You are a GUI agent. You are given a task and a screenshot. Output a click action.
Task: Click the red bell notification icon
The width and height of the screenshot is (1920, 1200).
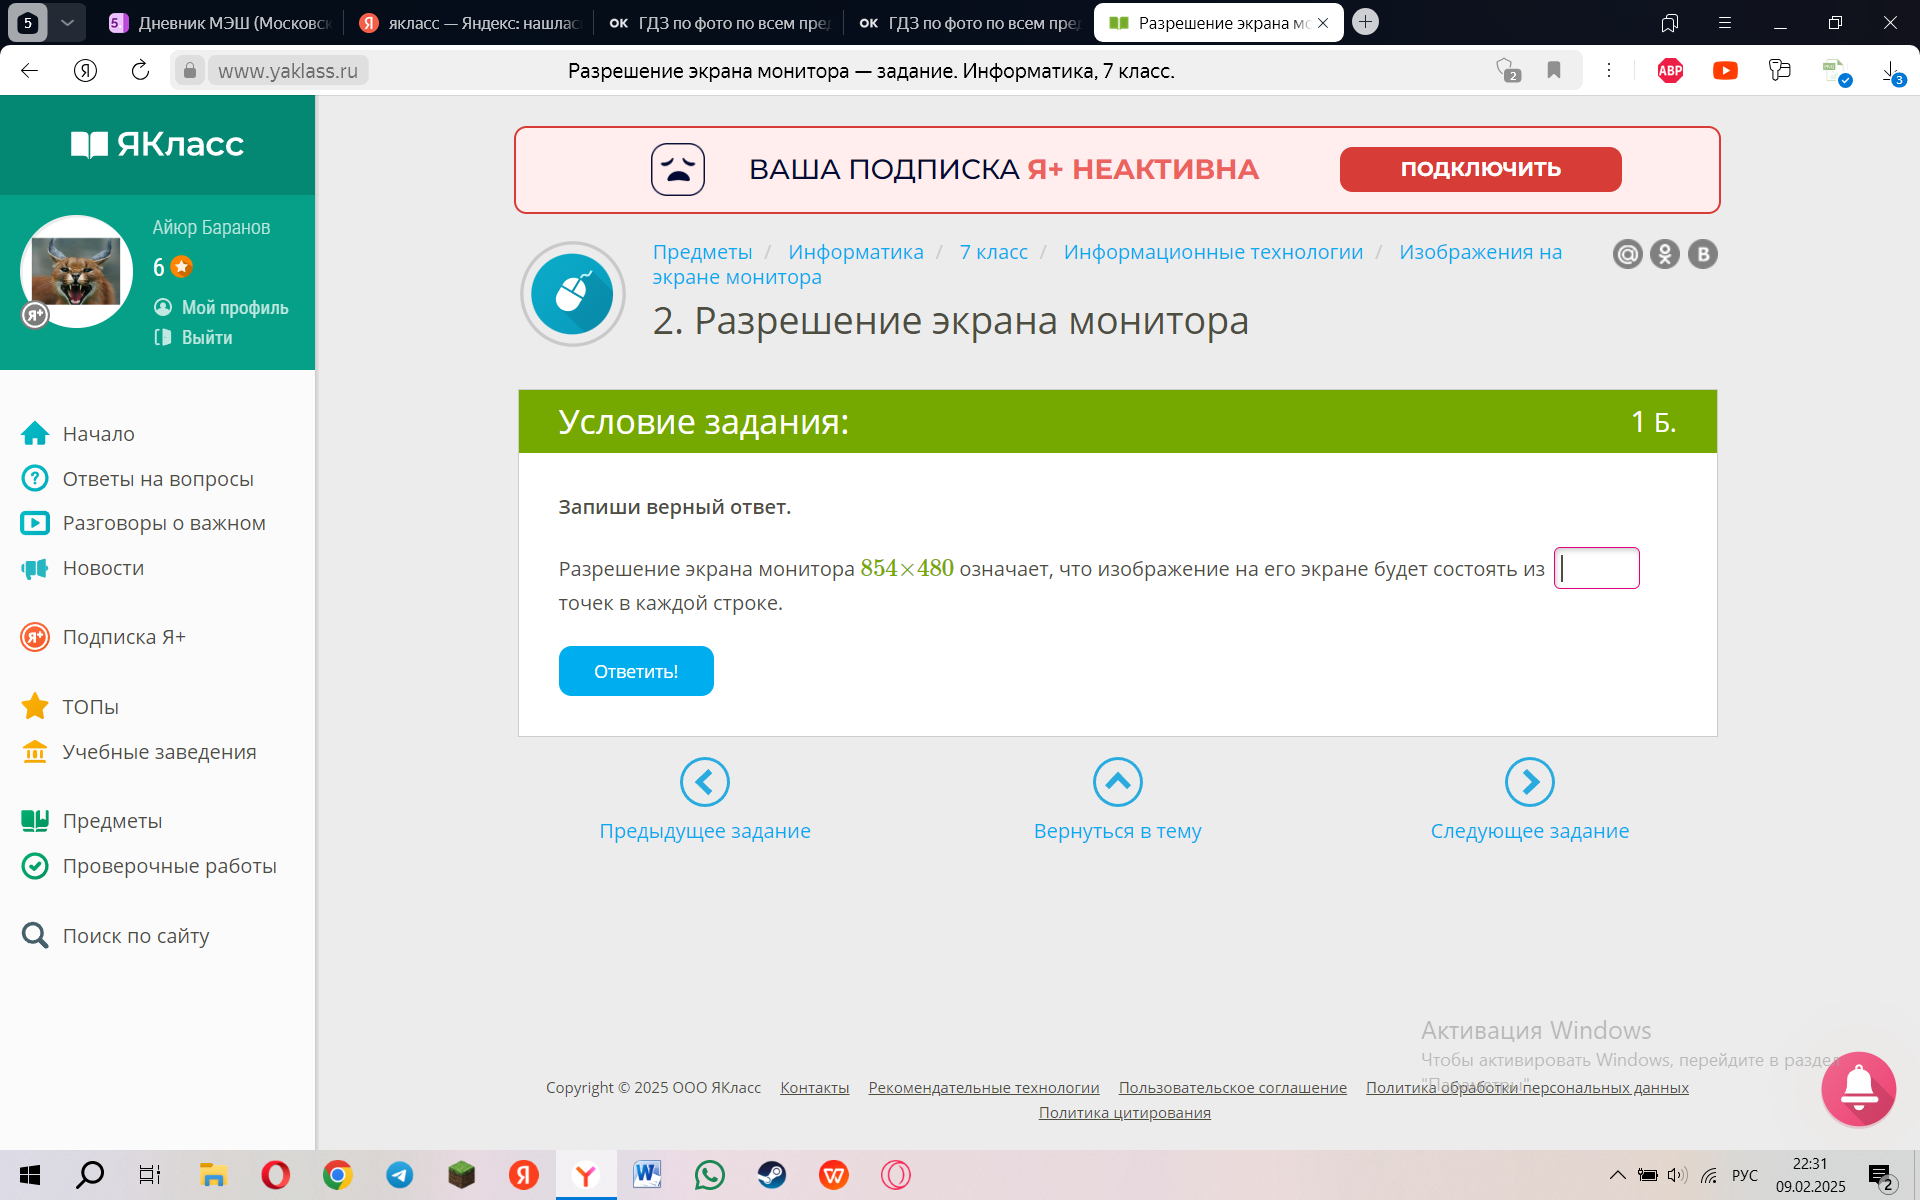1858,1088
